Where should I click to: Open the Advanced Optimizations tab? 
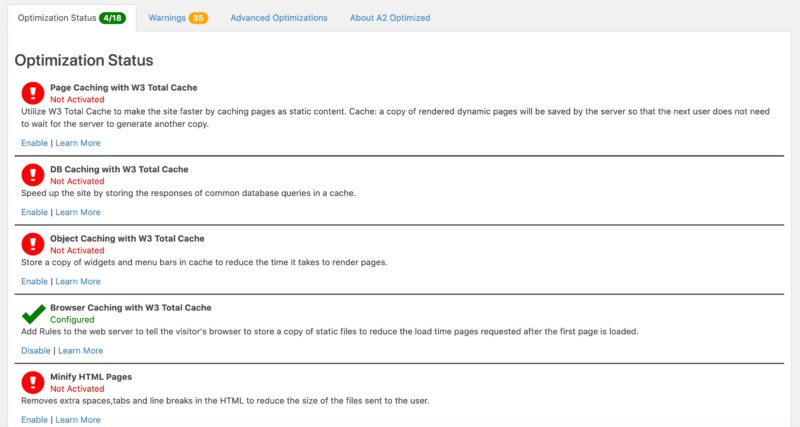click(278, 18)
